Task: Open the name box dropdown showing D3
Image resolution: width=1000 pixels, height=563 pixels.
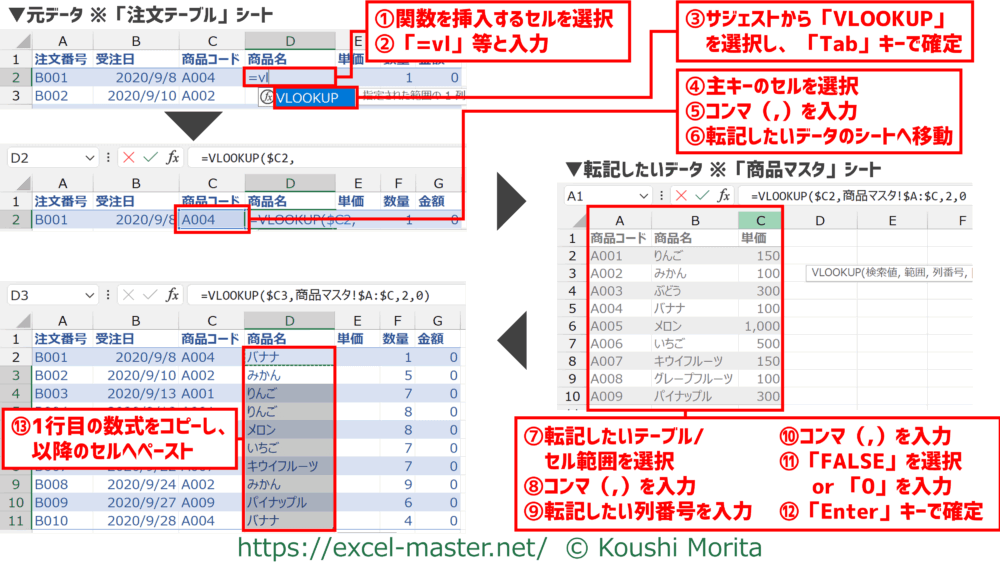Action: pyautogui.click(x=91, y=295)
